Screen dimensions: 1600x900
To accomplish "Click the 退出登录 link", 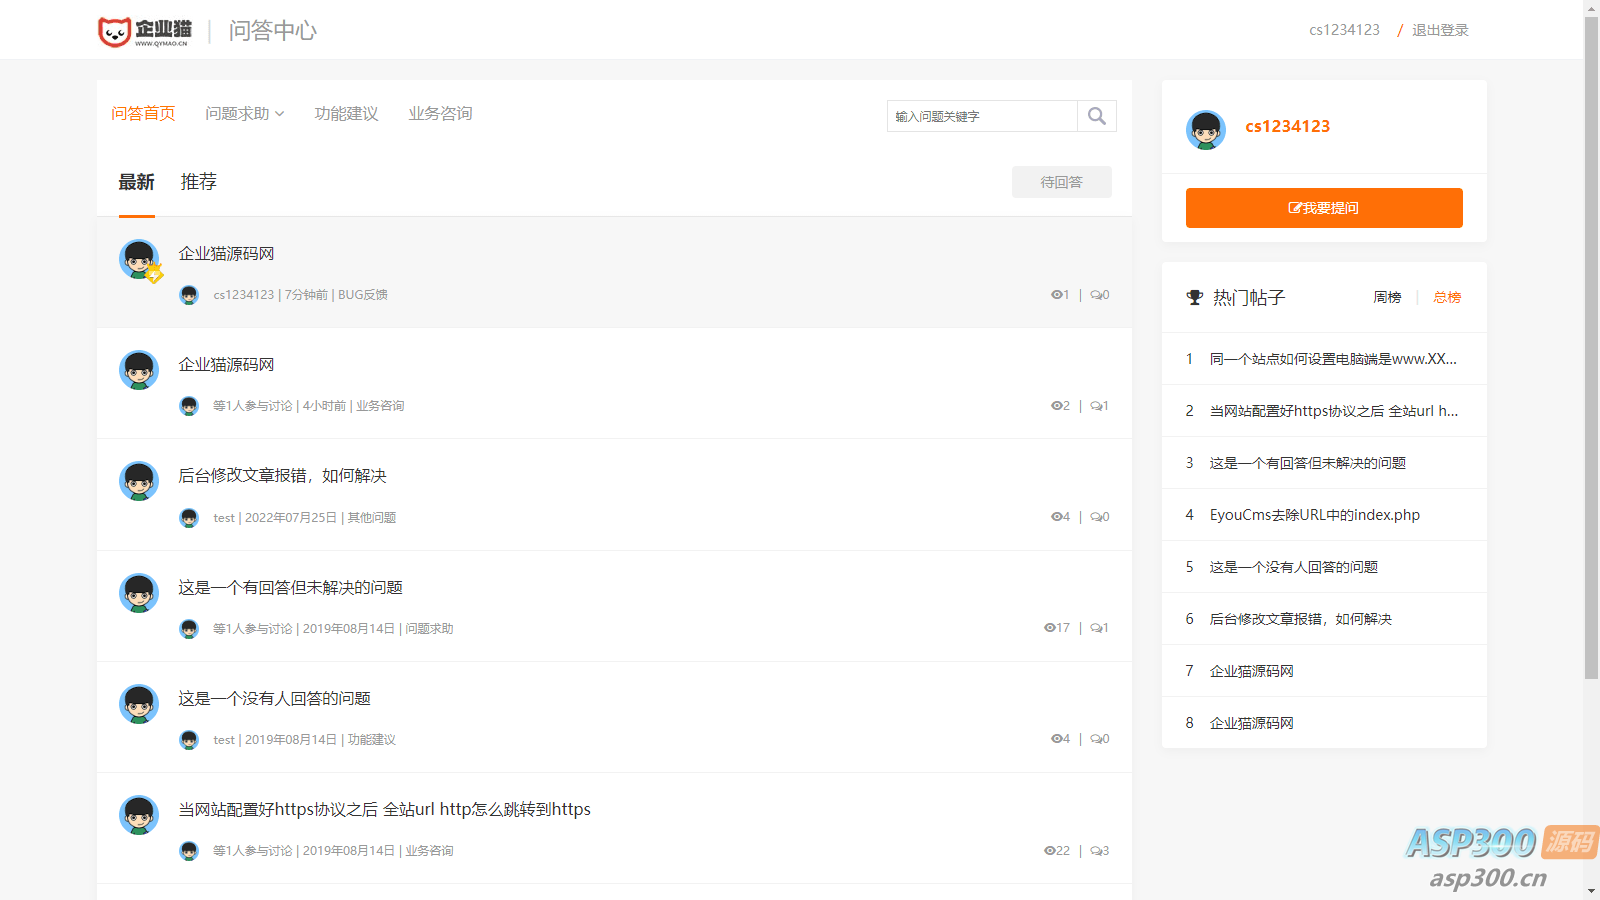I will click(1439, 29).
